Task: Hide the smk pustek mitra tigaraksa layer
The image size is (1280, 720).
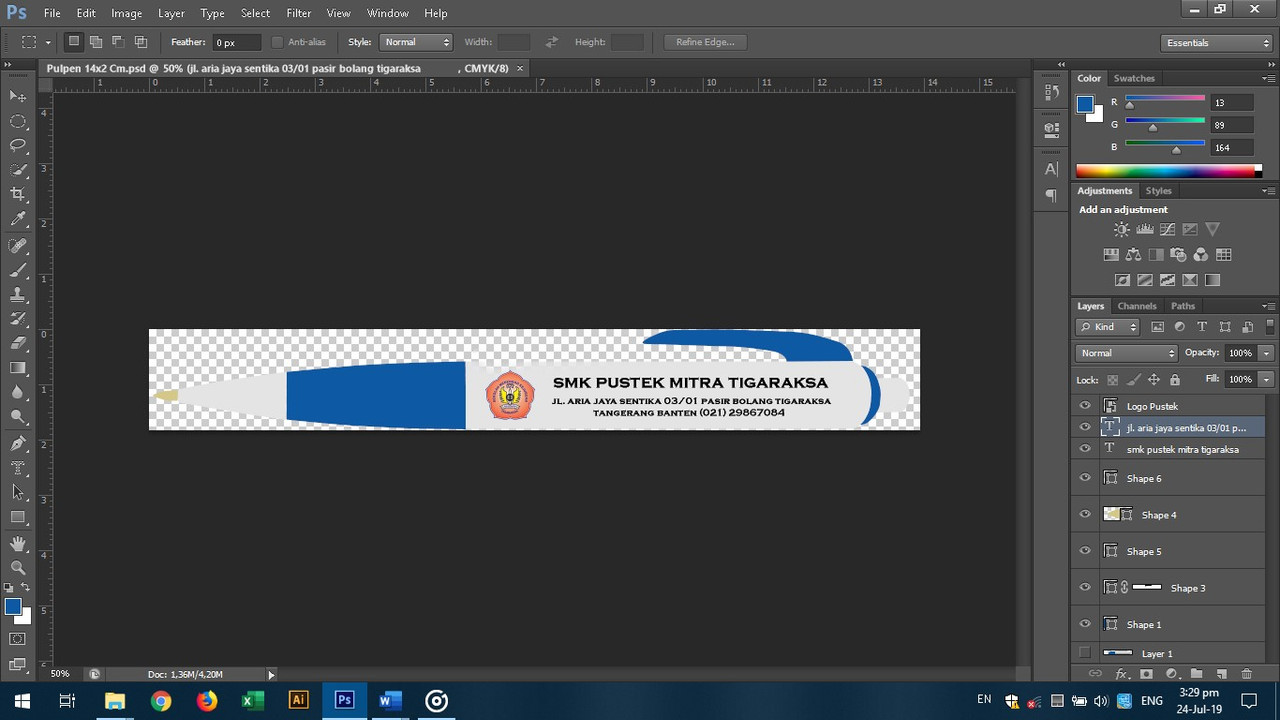Action: pyautogui.click(x=1085, y=449)
